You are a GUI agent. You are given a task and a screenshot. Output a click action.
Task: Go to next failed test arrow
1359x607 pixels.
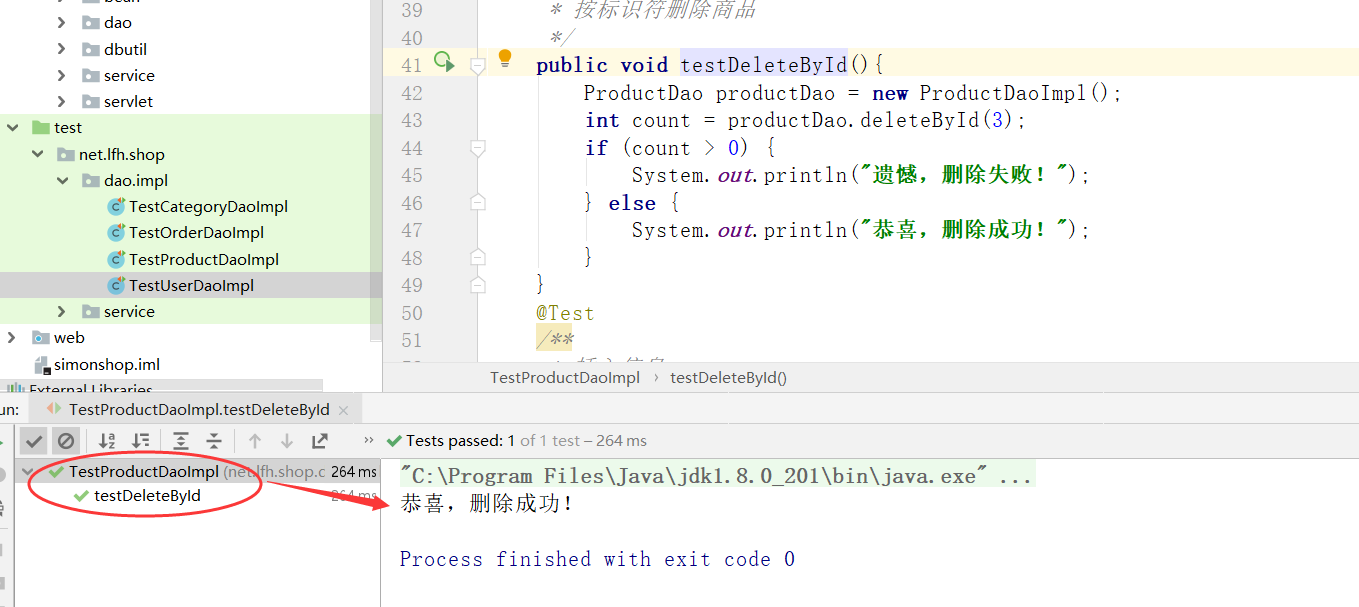[x=287, y=441]
